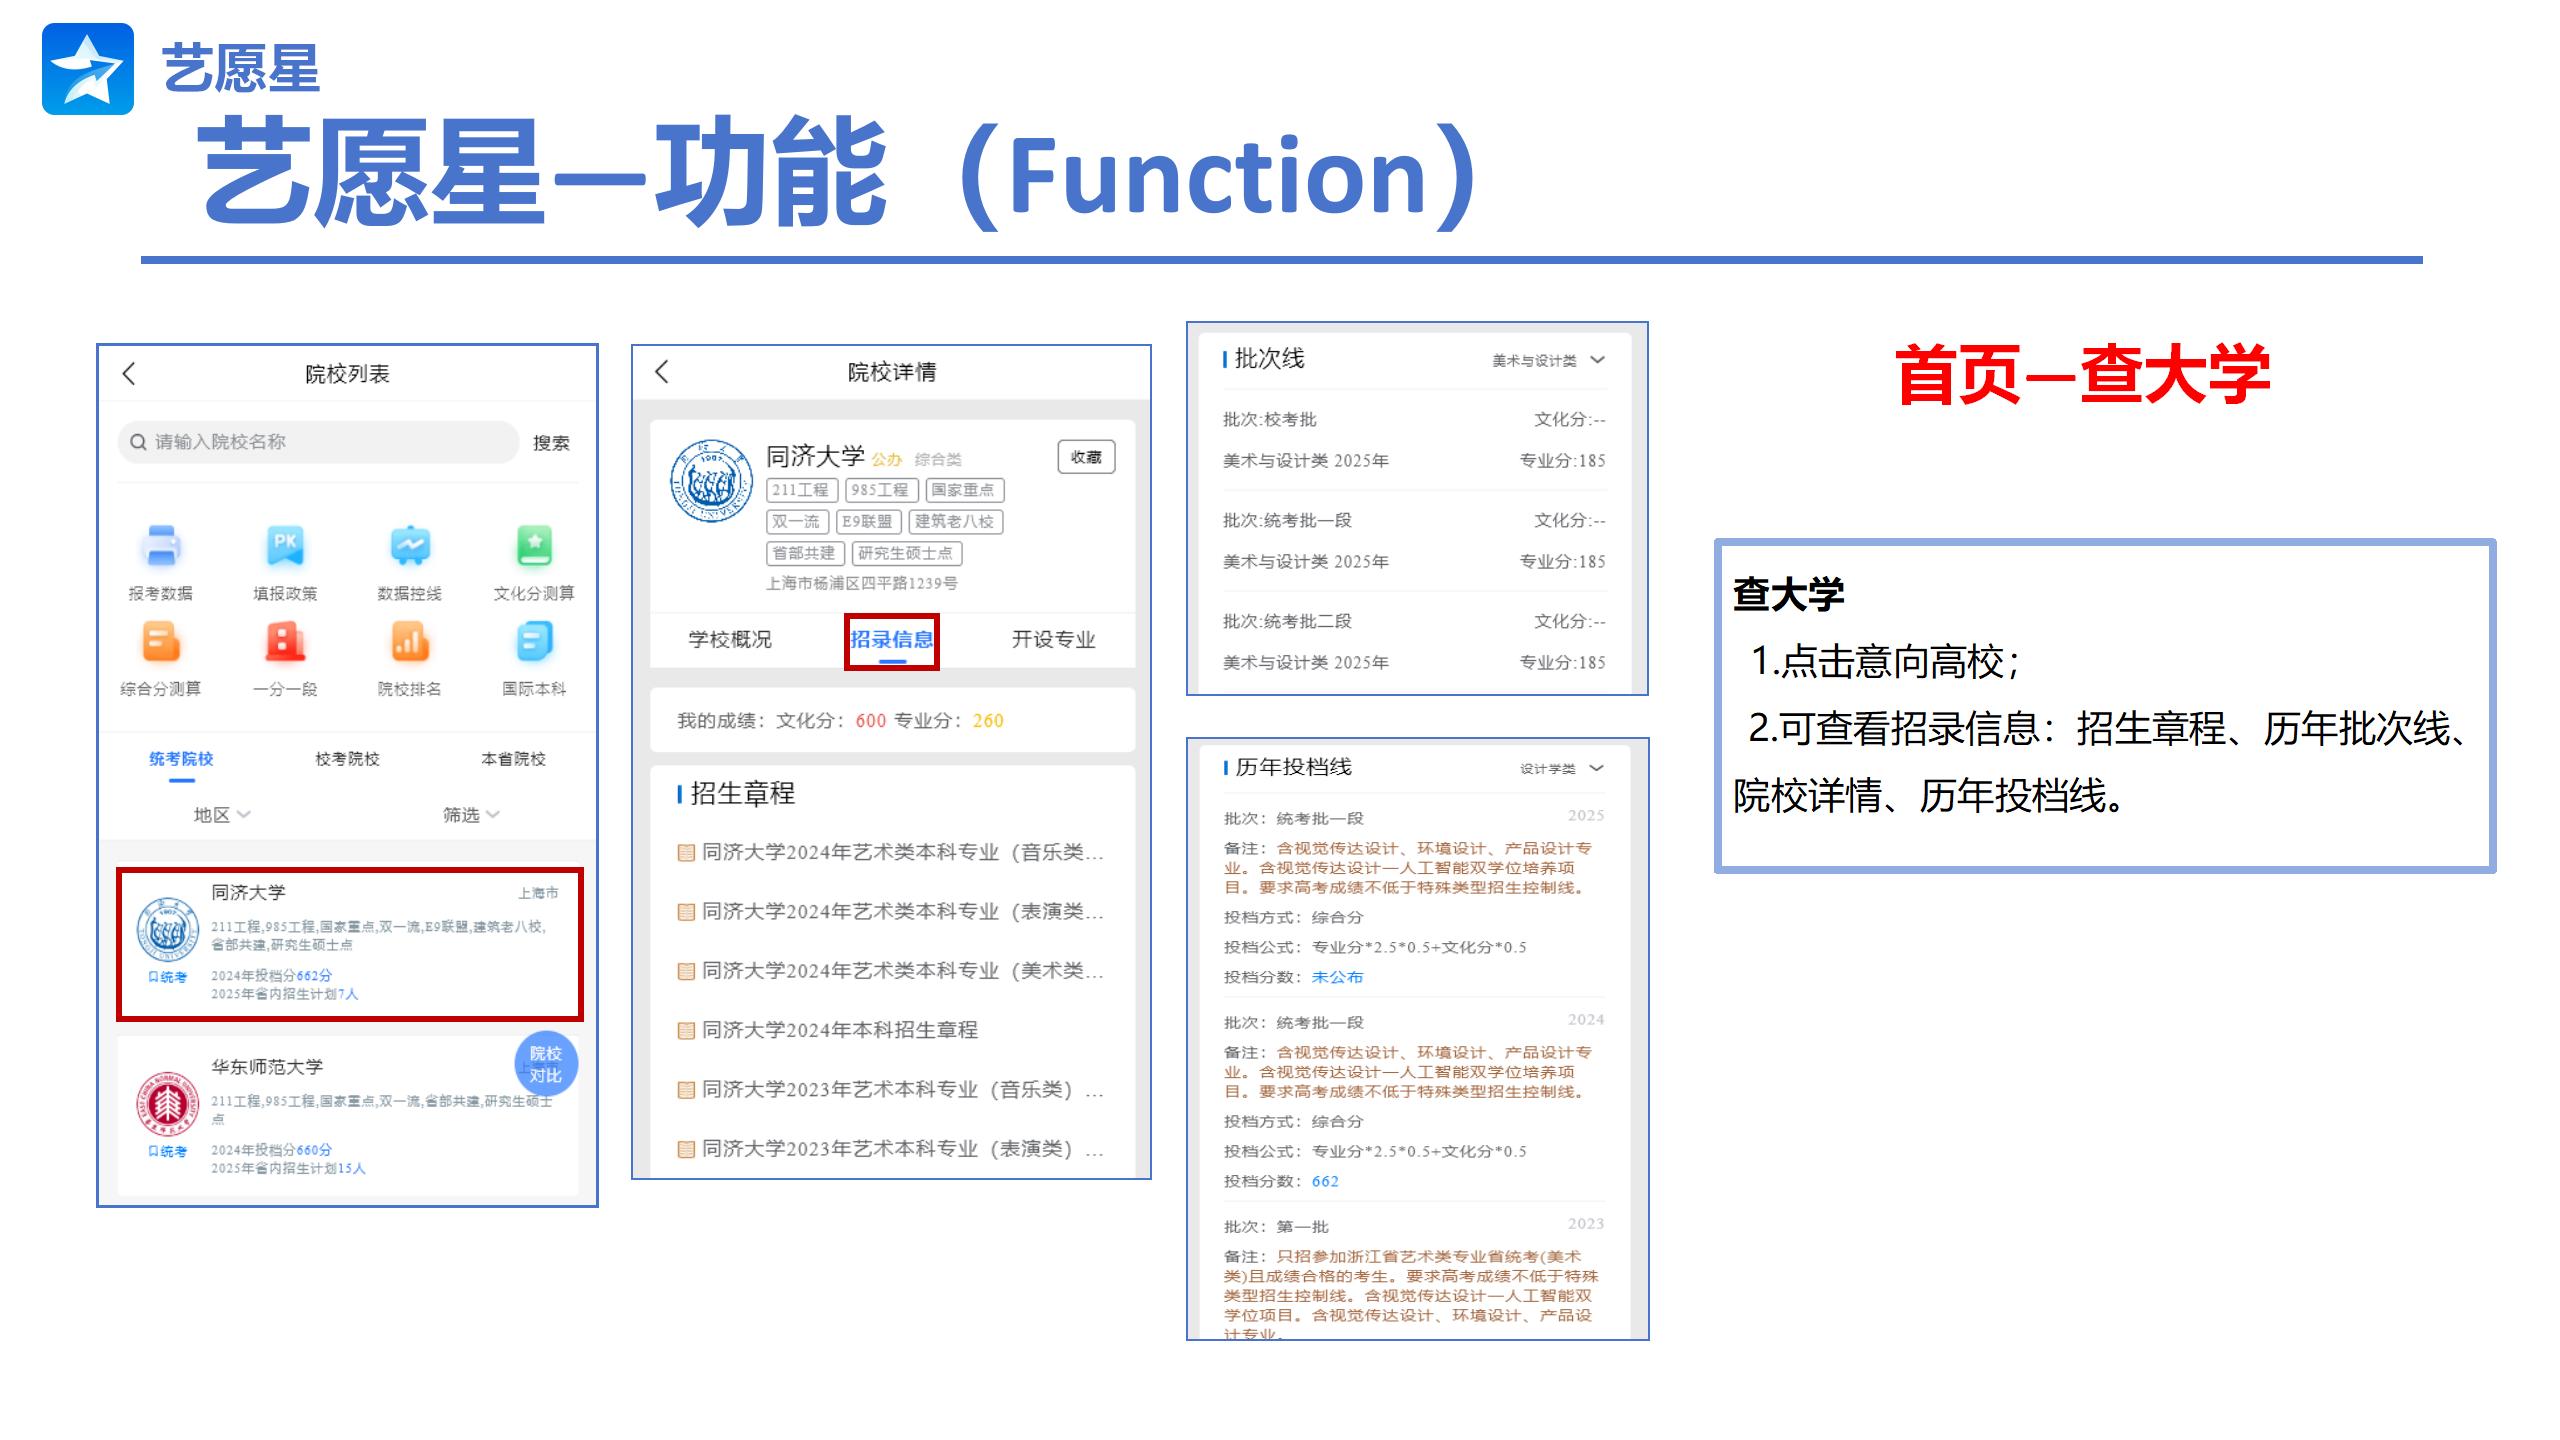
Task: Open the 美术与设计类 batch line dropdown
Action: click(x=1547, y=360)
